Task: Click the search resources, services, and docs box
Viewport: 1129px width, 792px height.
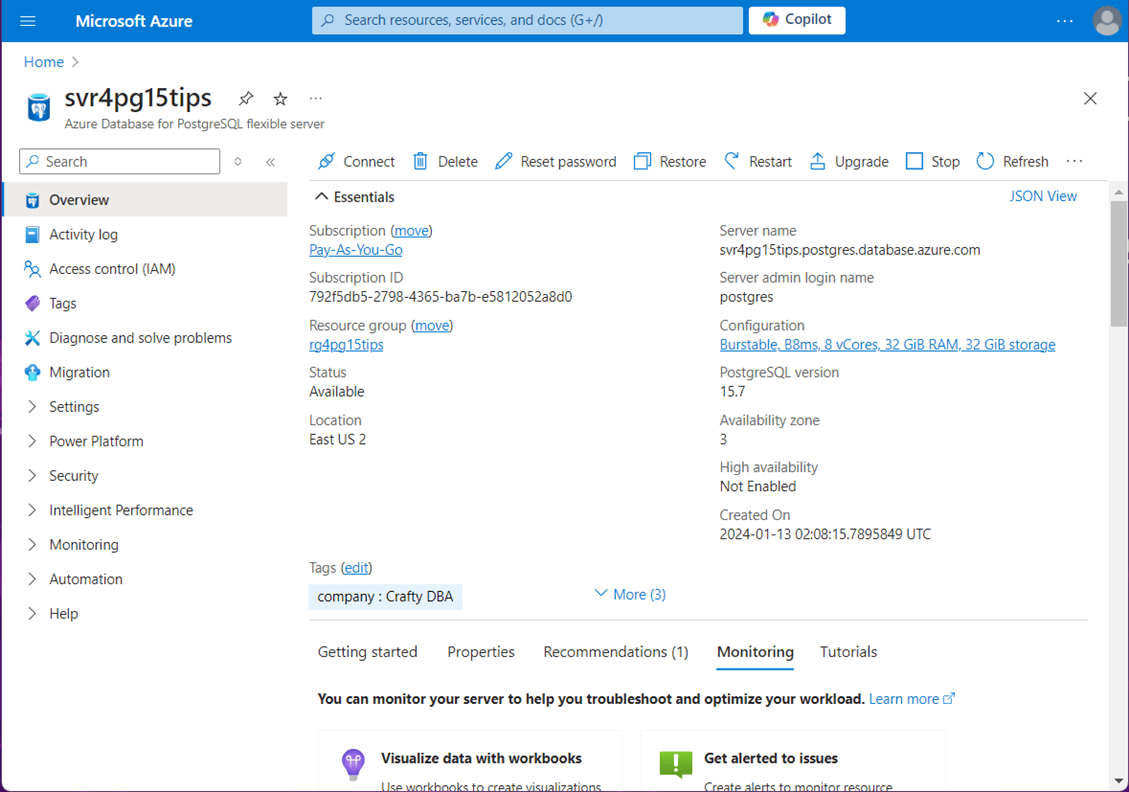Action: pyautogui.click(x=527, y=20)
